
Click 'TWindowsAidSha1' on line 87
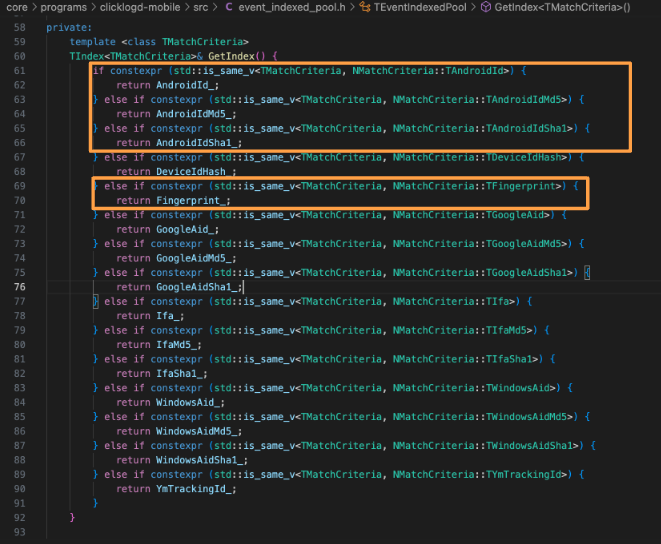(529, 446)
